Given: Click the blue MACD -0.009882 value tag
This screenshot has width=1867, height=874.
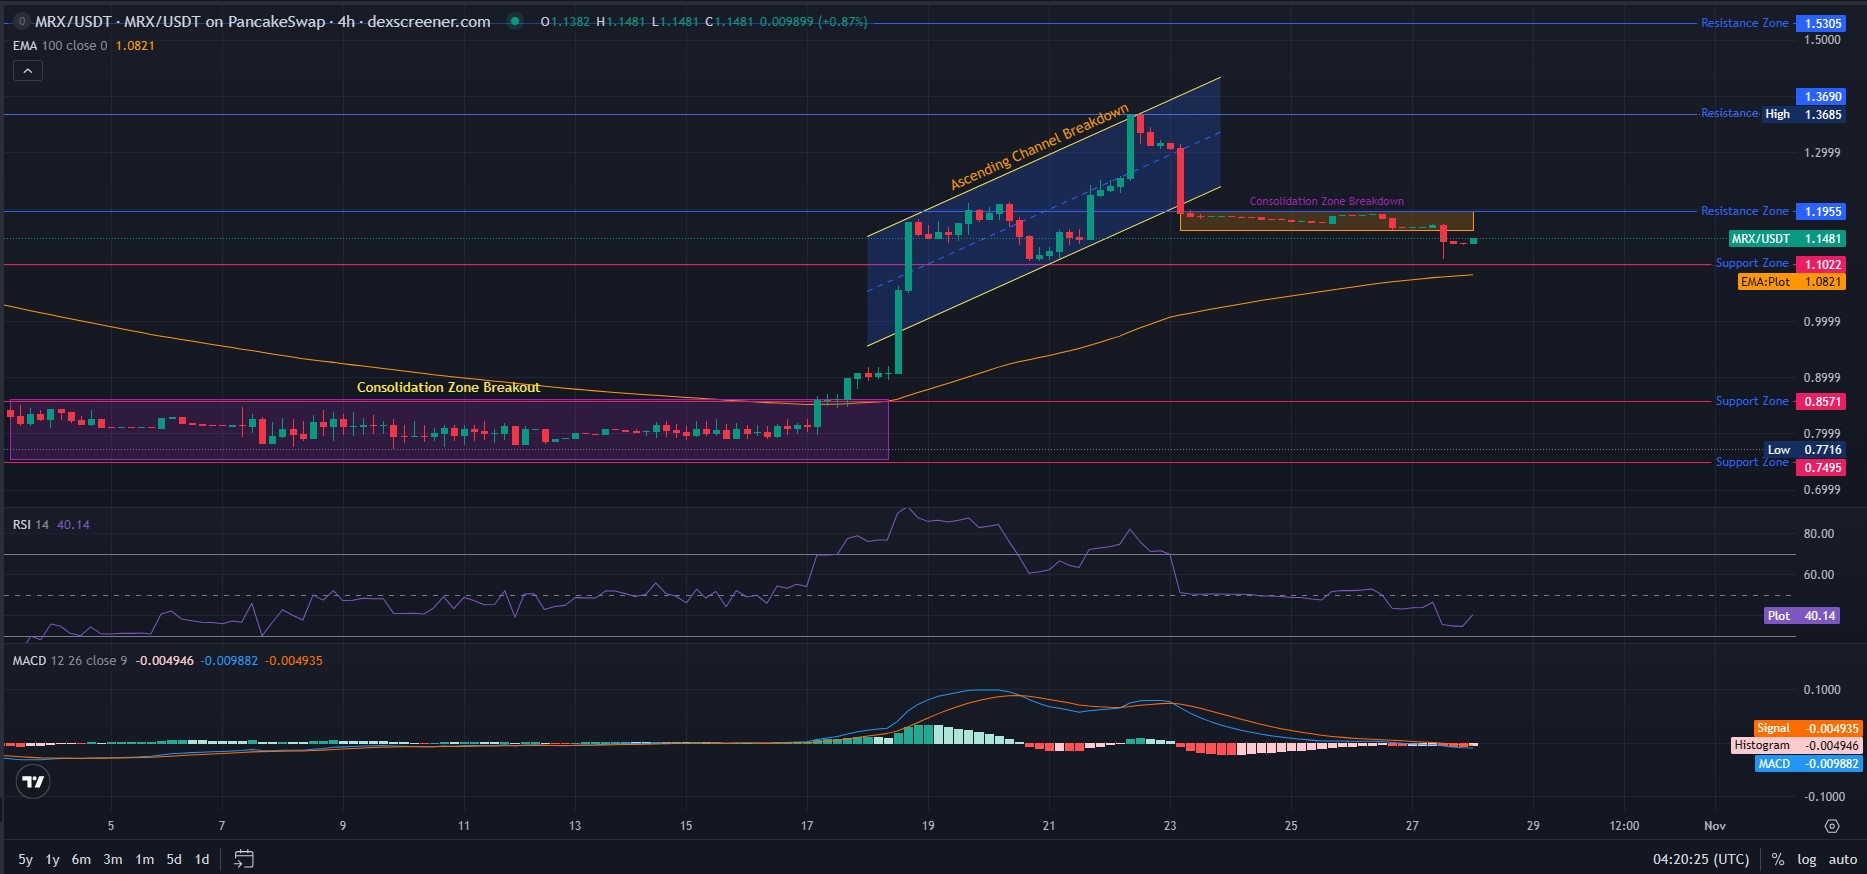Looking at the screenshot, I should 1808,763.
